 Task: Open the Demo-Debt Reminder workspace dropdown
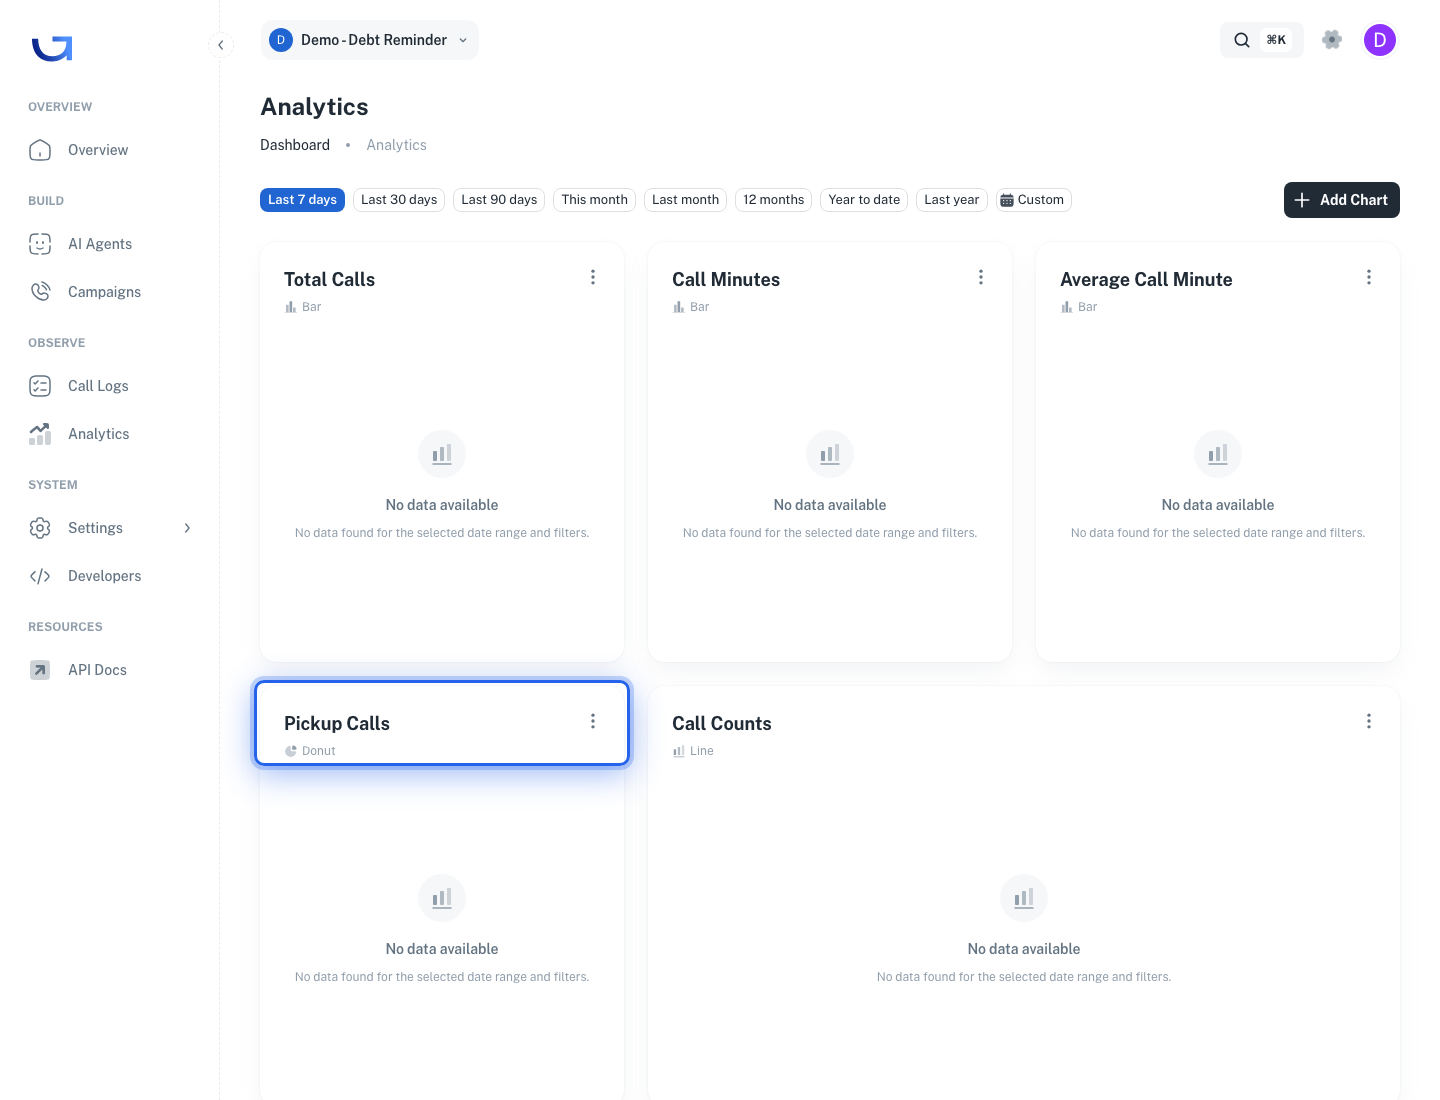click(x=369, y=40)
